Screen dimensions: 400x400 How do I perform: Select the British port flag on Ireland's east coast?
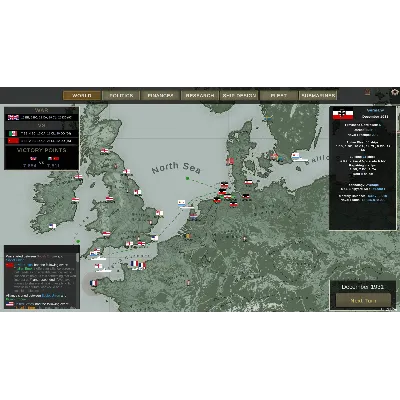(76, 200)
